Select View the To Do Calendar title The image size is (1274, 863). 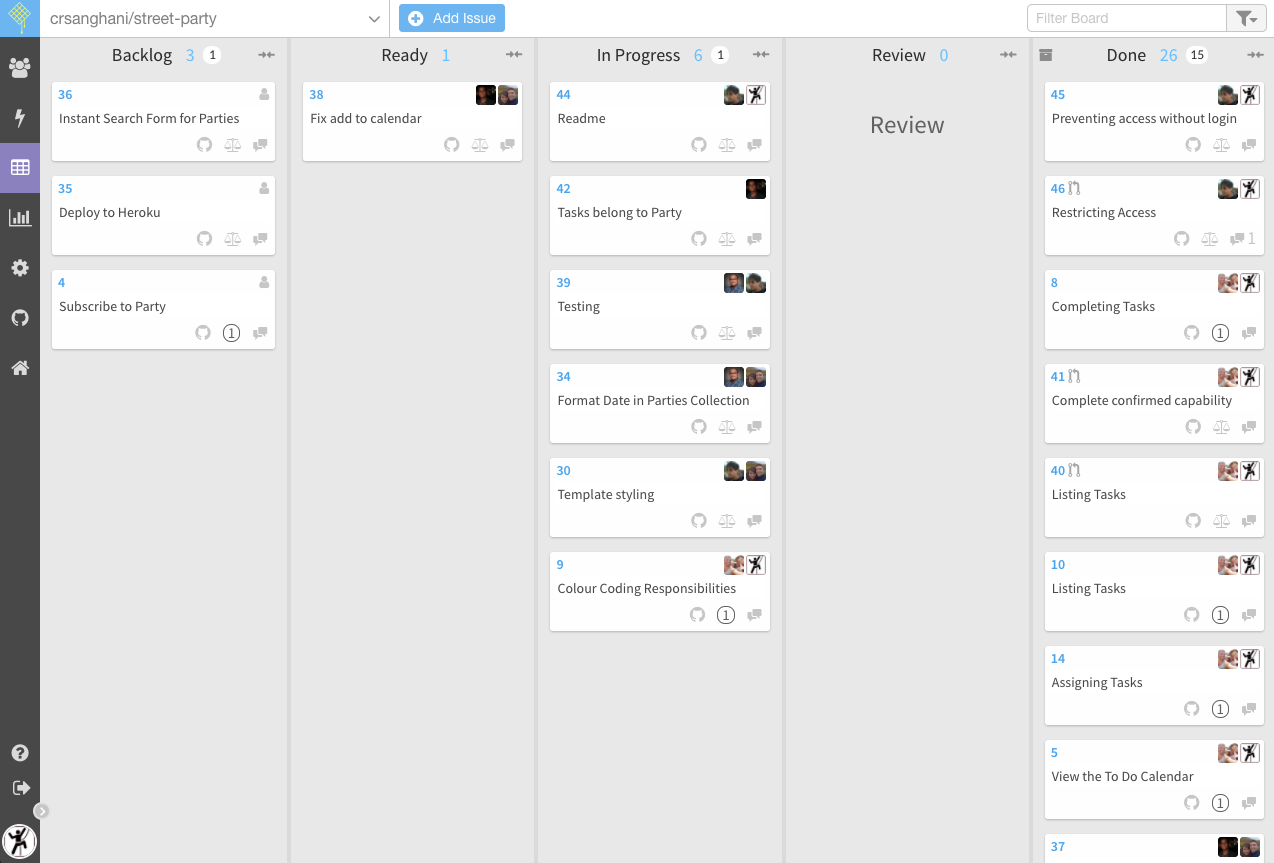[1122, 776]
